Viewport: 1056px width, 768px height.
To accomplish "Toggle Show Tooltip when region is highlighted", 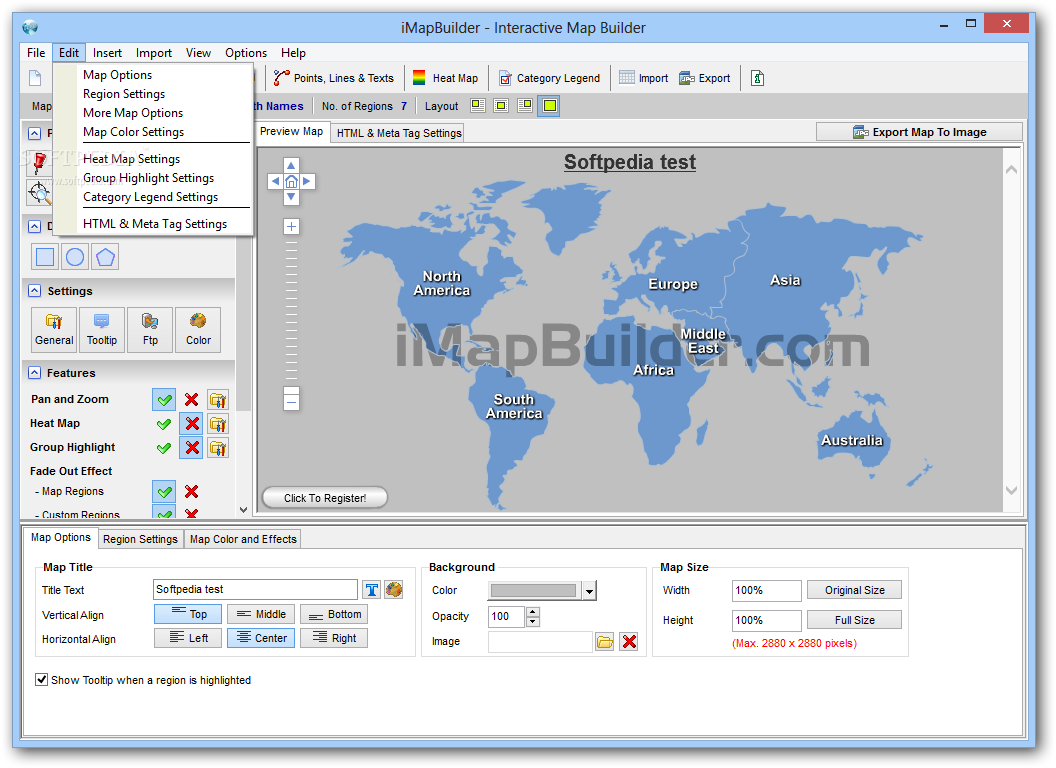I will coord(42,680).
